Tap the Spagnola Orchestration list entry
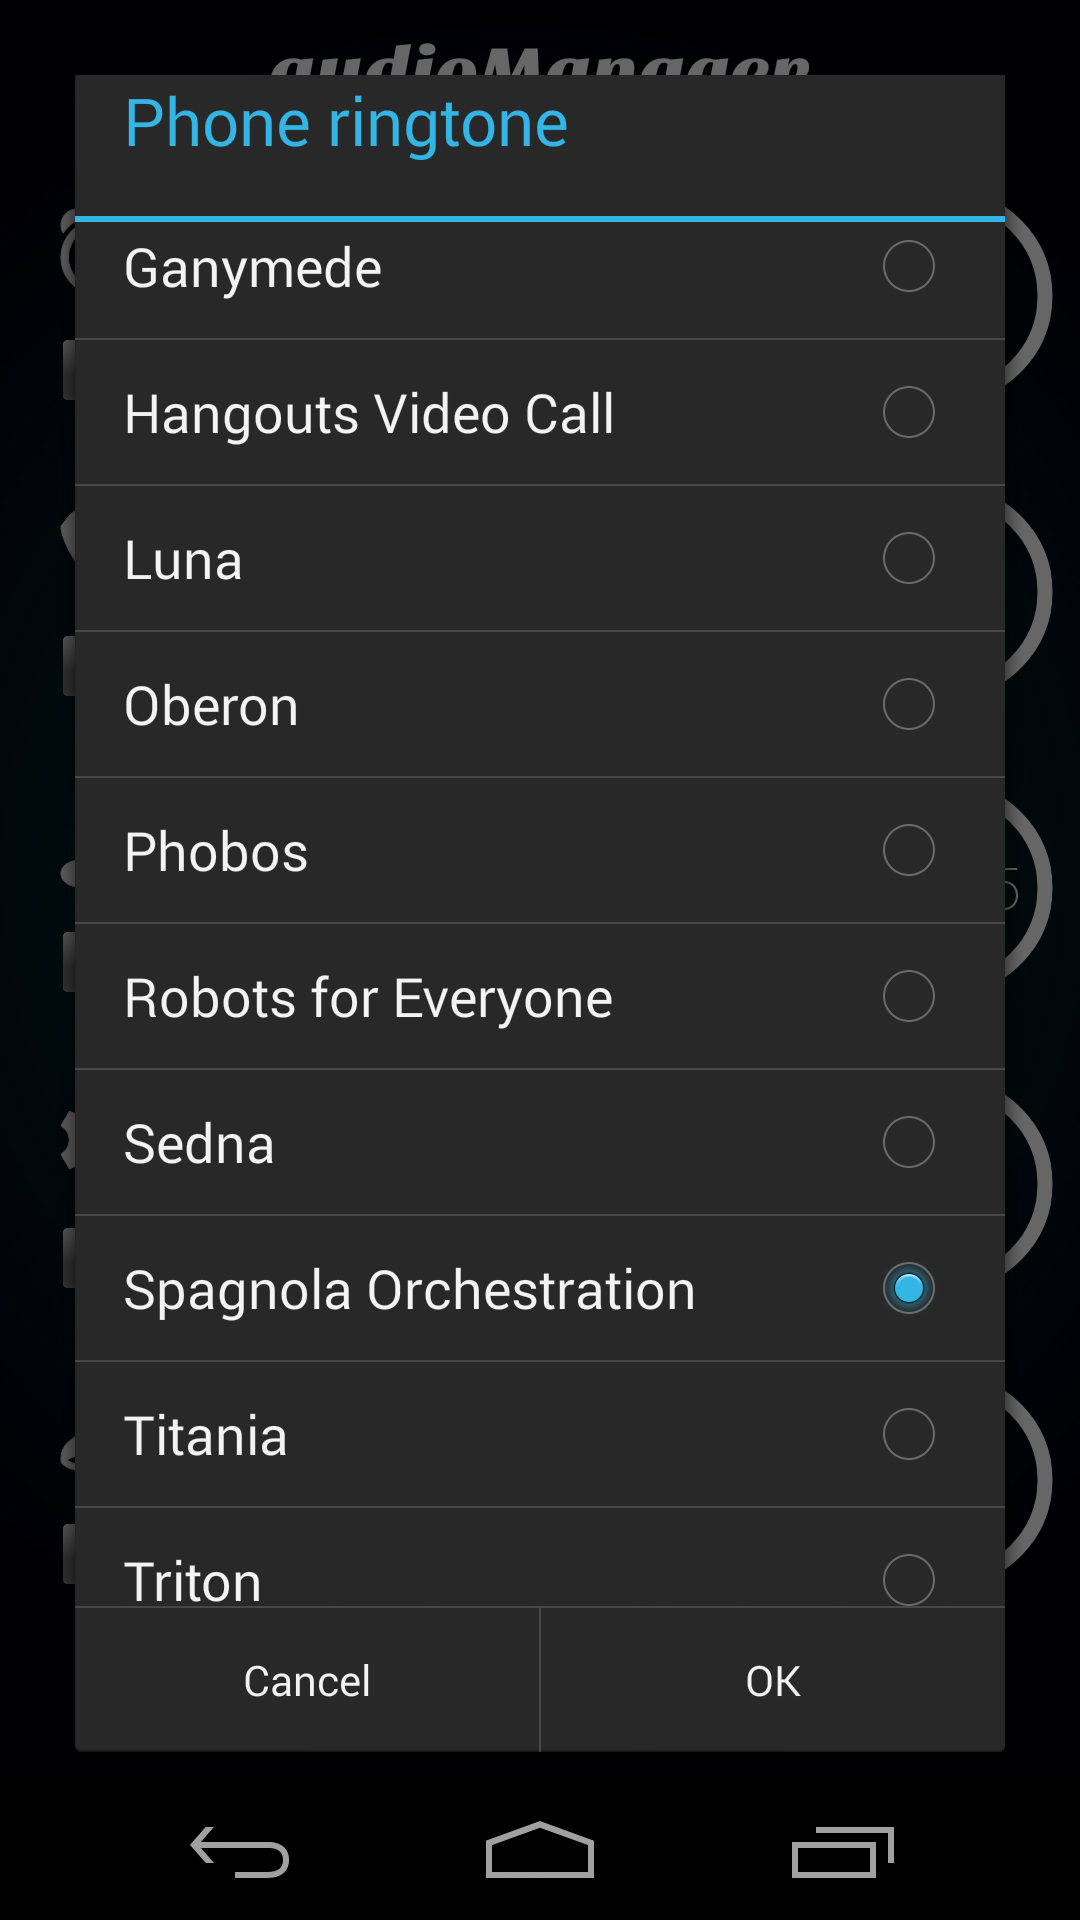1080x1920 pixels. [x=409, y=1290]
